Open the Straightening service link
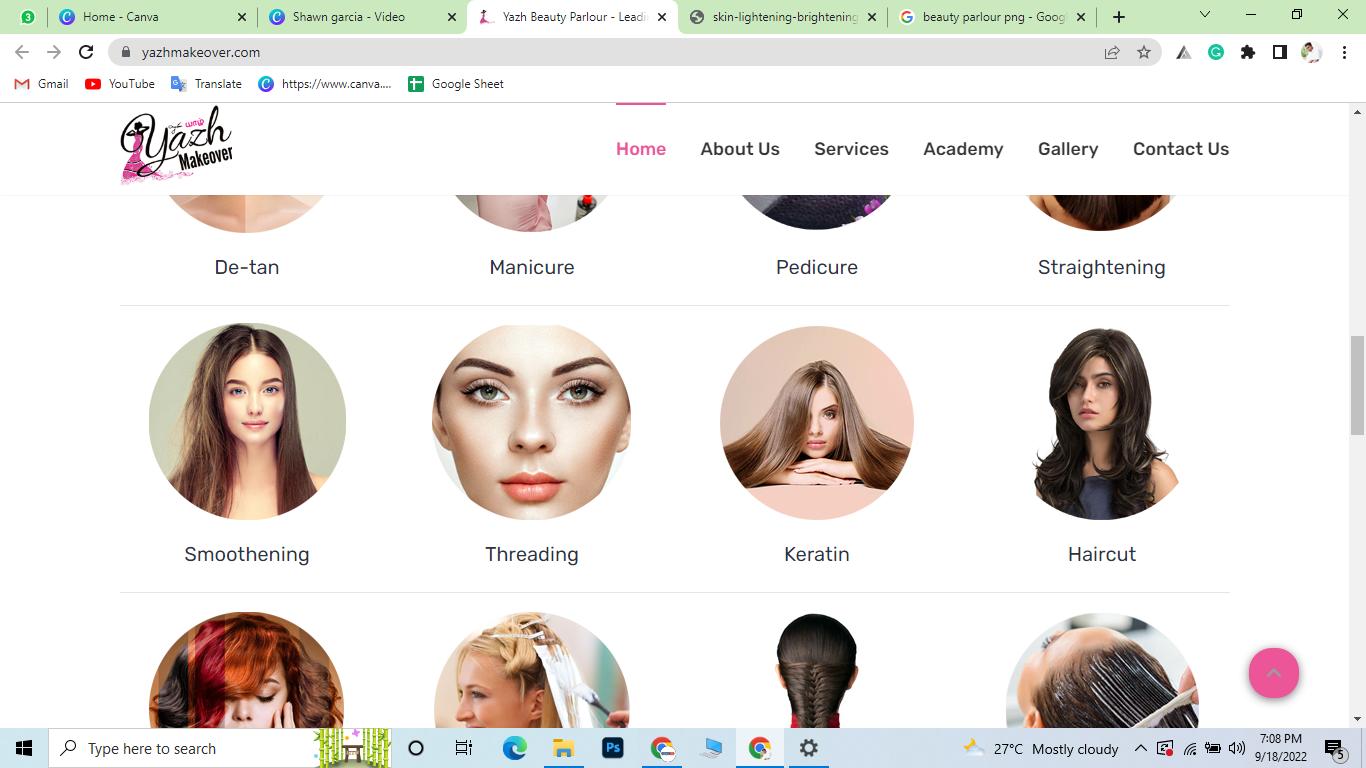This screenshot has height=768, width=1366. [1102, 268]
